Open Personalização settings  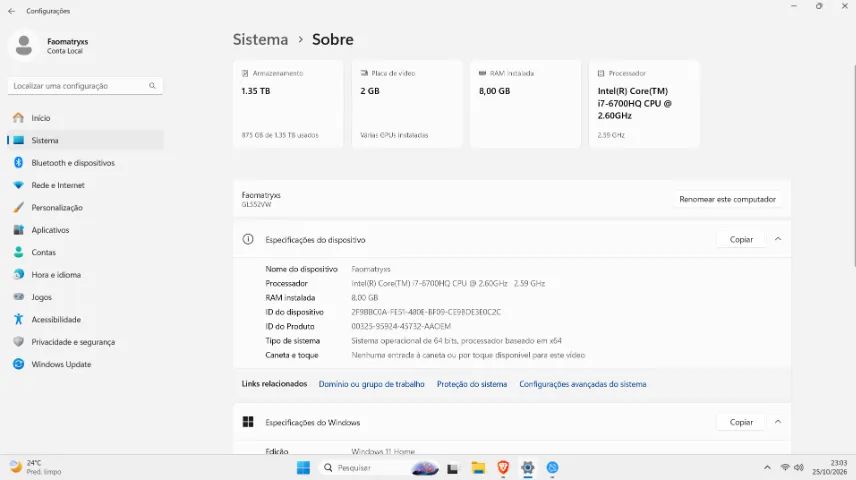coord(85,208)
